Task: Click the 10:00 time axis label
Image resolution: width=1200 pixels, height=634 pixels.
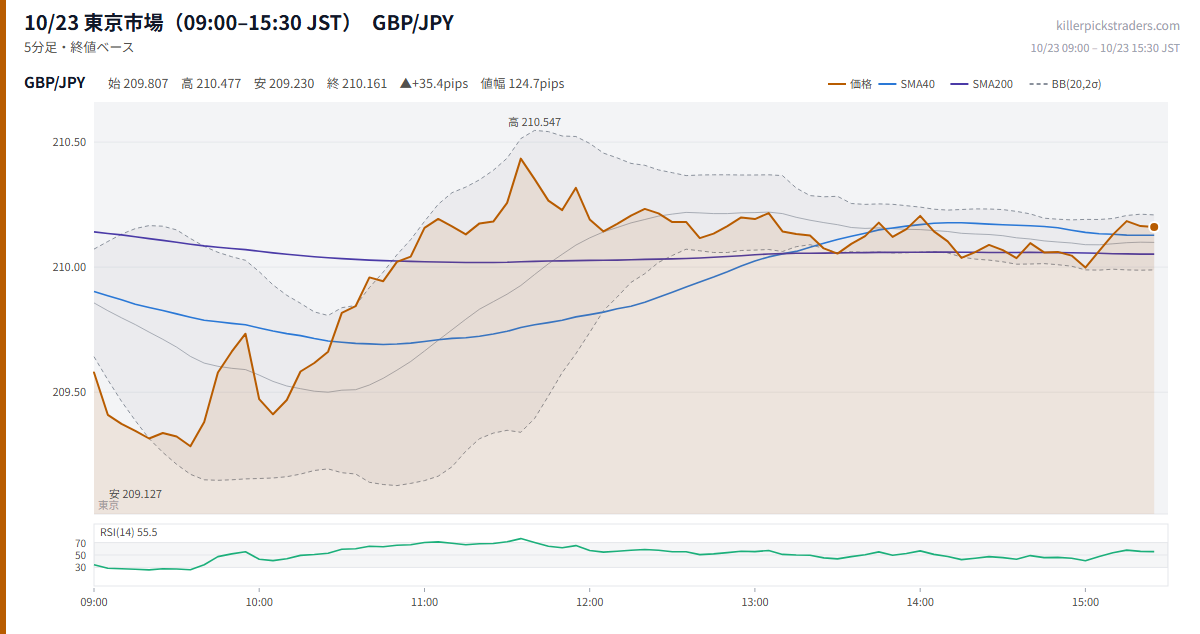Action: coord(259,602)
